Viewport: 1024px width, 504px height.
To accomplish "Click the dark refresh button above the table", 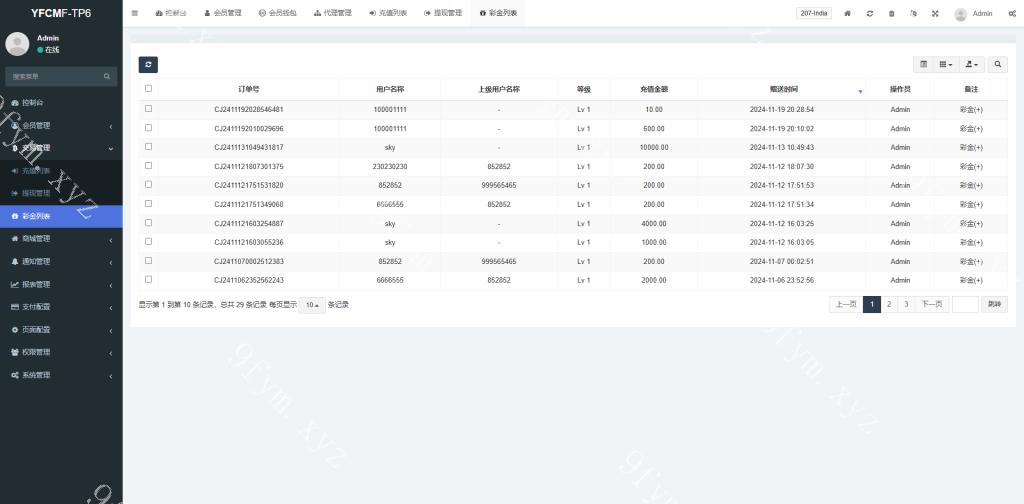I will [148, 65].
